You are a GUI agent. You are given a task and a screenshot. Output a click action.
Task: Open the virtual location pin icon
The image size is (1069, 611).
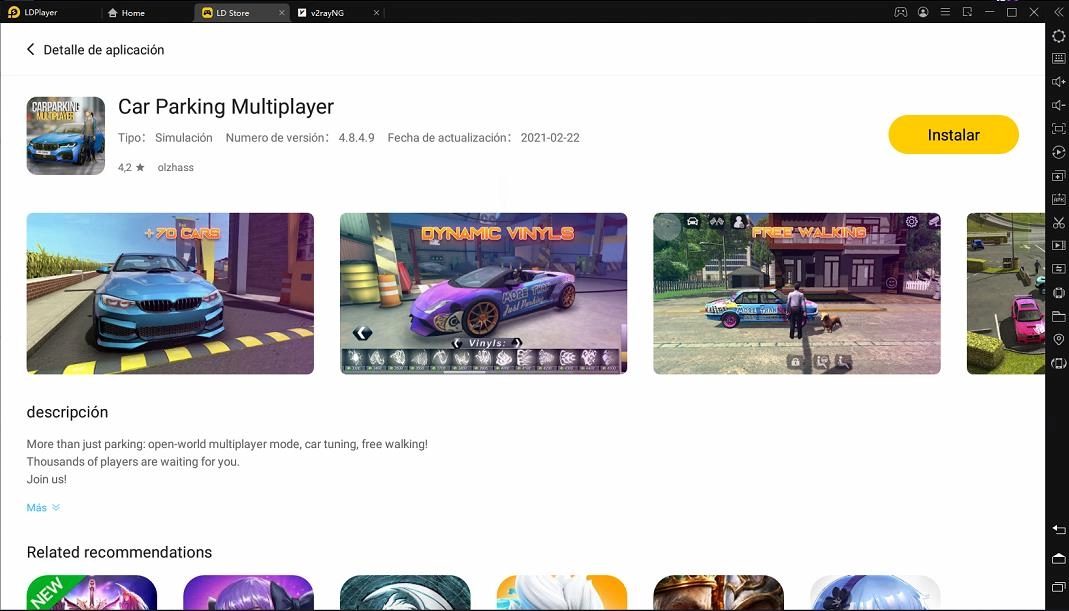pos(1059,340)
